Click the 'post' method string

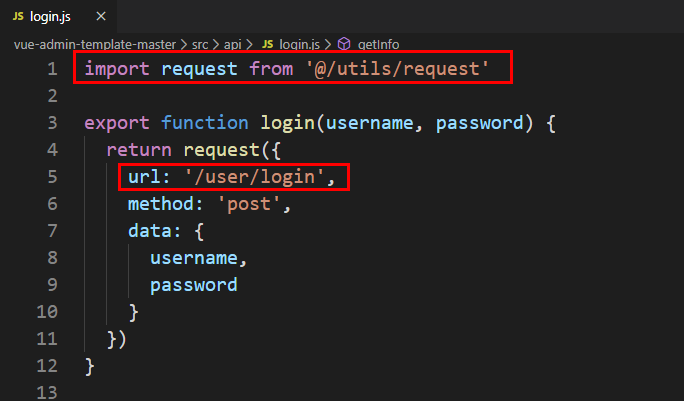[249, 204]
